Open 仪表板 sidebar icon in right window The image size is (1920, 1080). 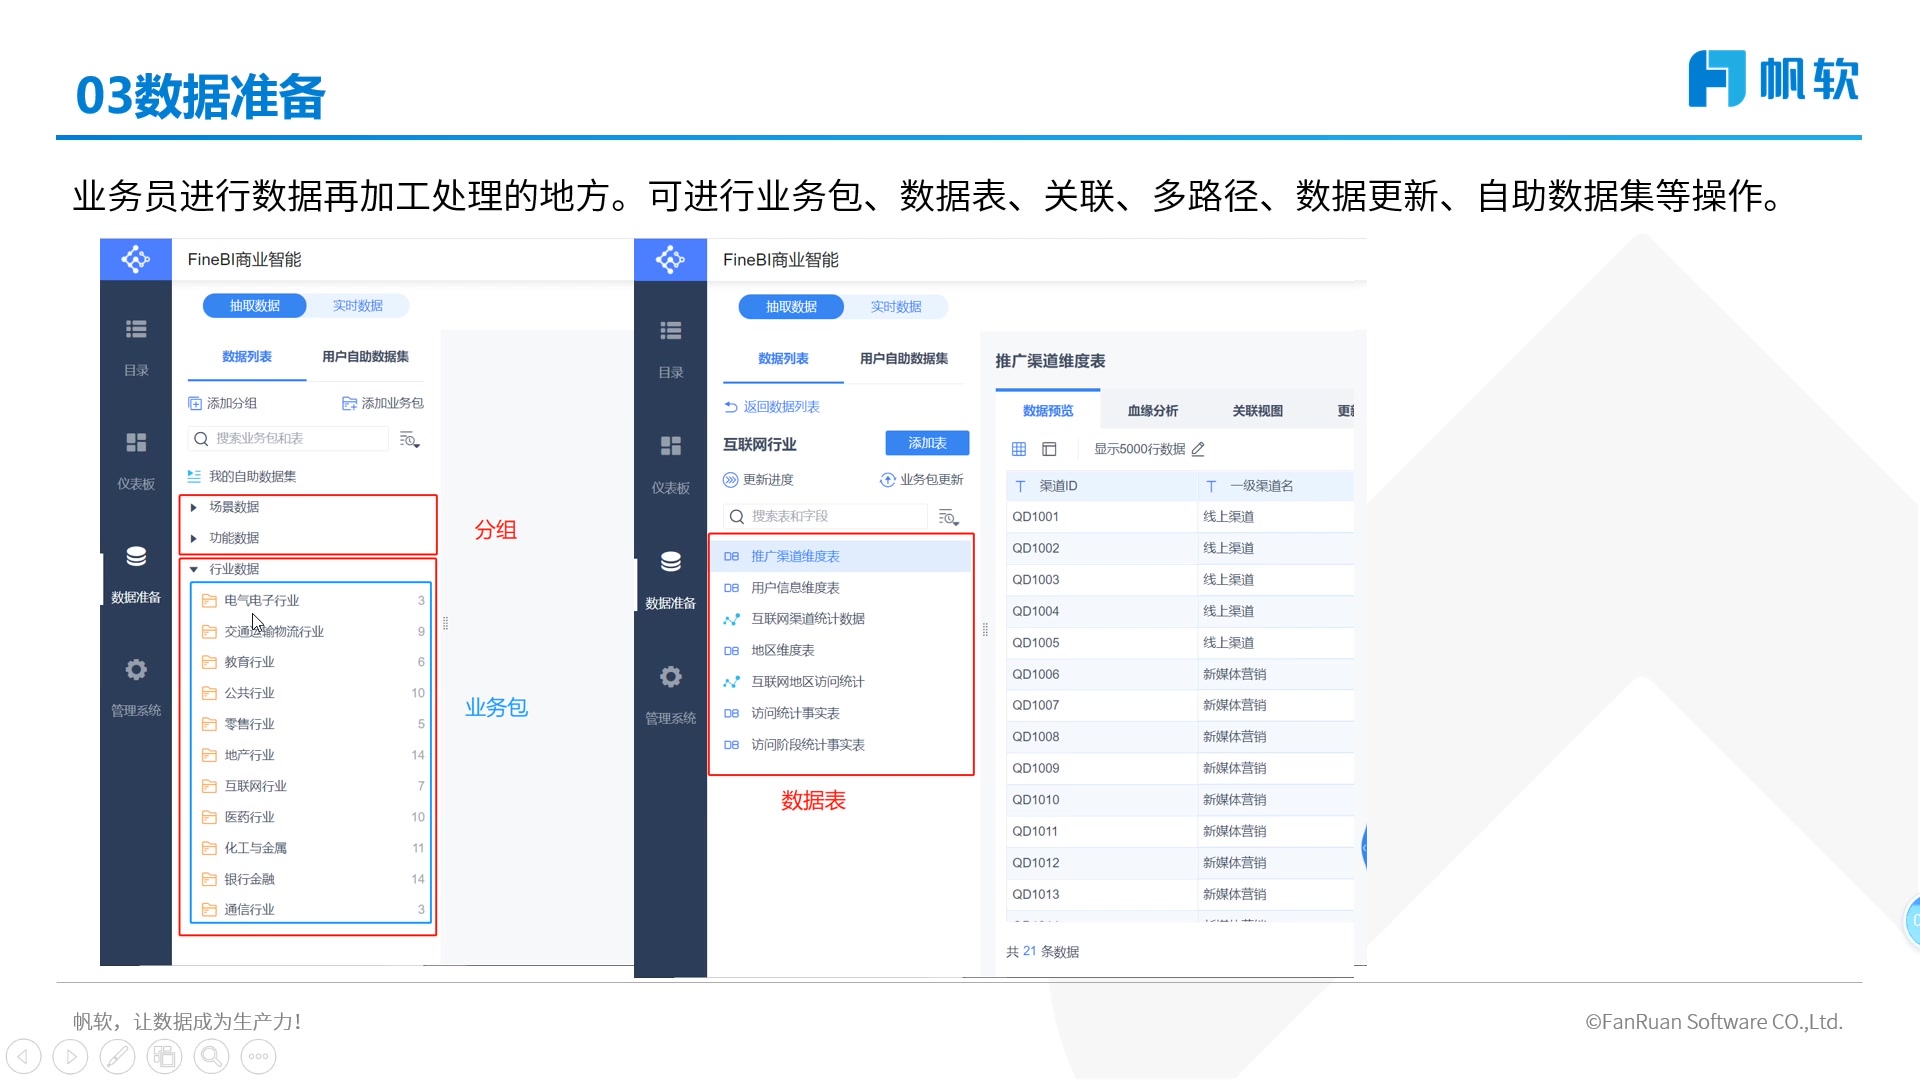point(671,445)
